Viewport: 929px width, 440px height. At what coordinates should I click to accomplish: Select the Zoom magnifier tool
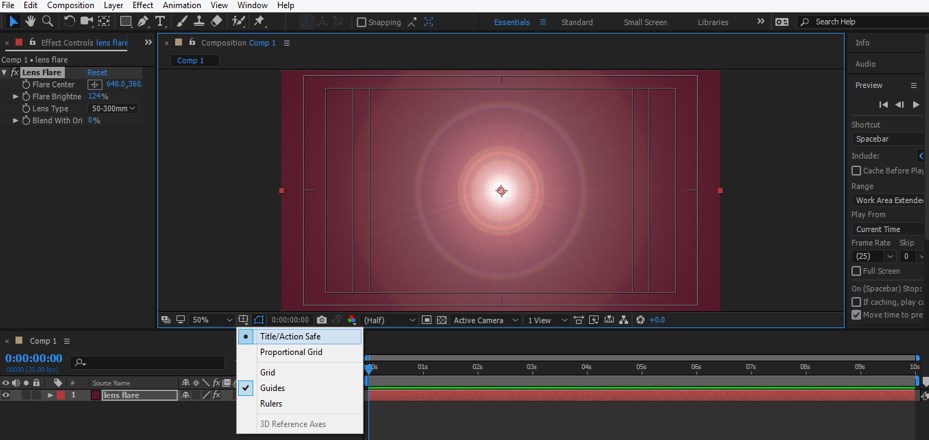[x=47, y=22]
